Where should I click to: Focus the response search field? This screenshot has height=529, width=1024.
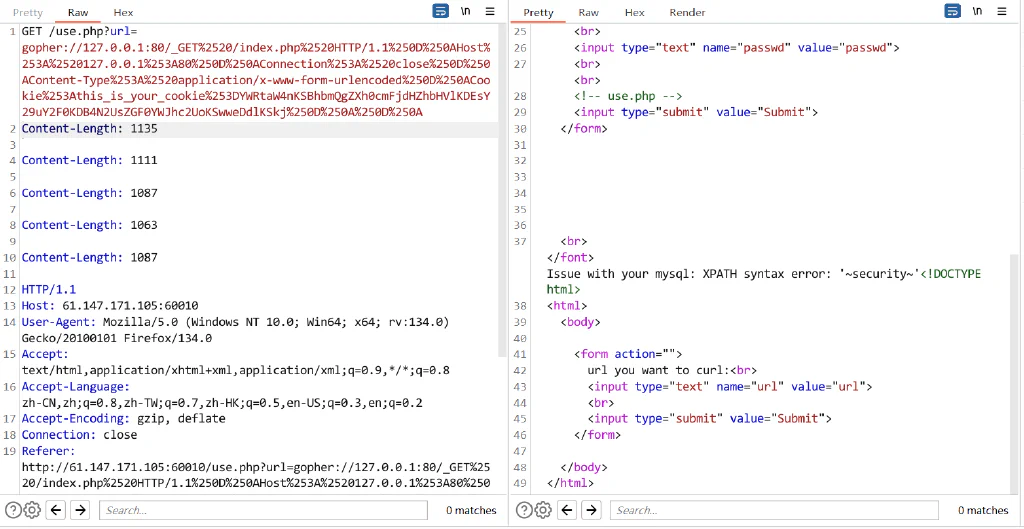click(x=774, y=510)
